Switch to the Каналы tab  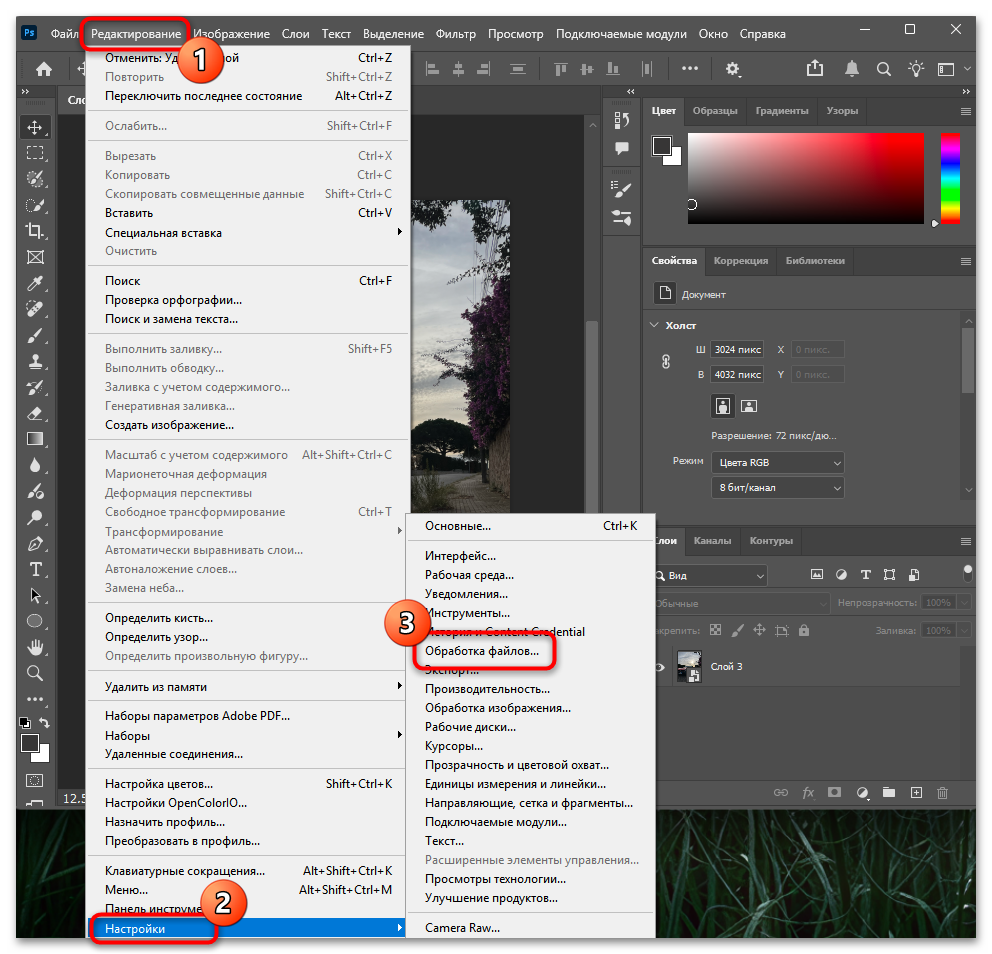tap(712, 541)
